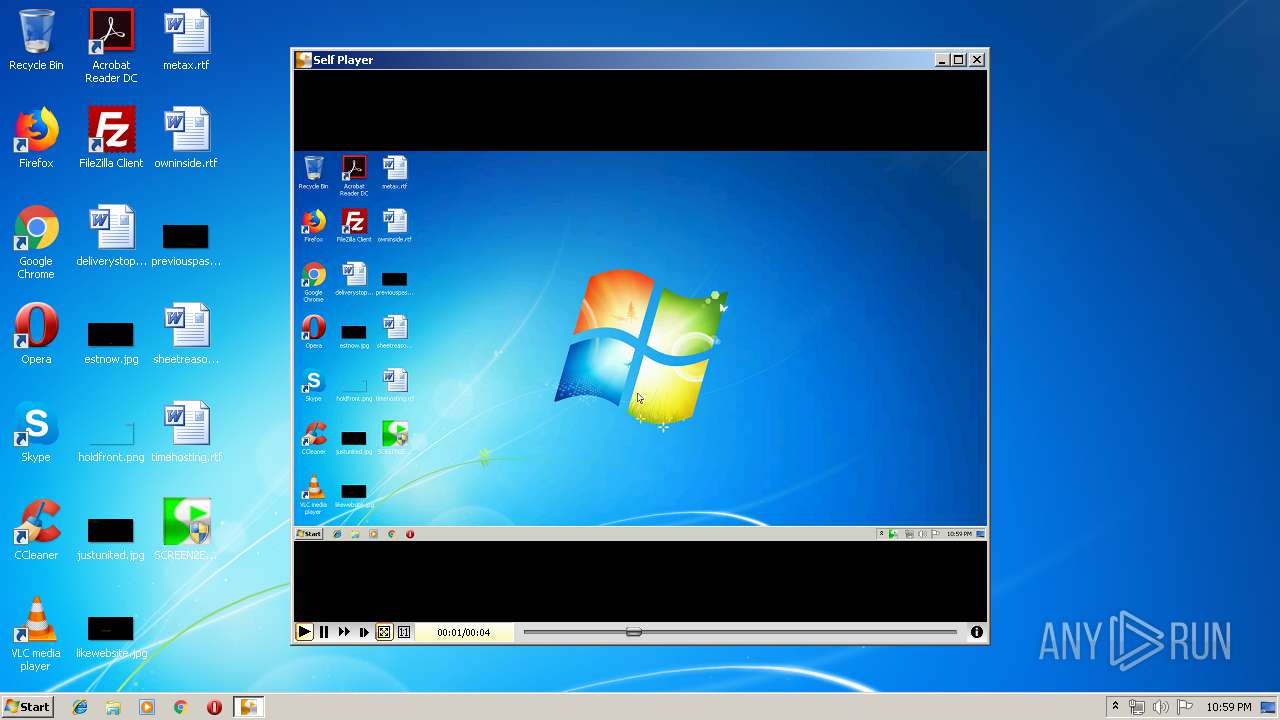Select the estnow.jpg desktop file

(111, 344)
